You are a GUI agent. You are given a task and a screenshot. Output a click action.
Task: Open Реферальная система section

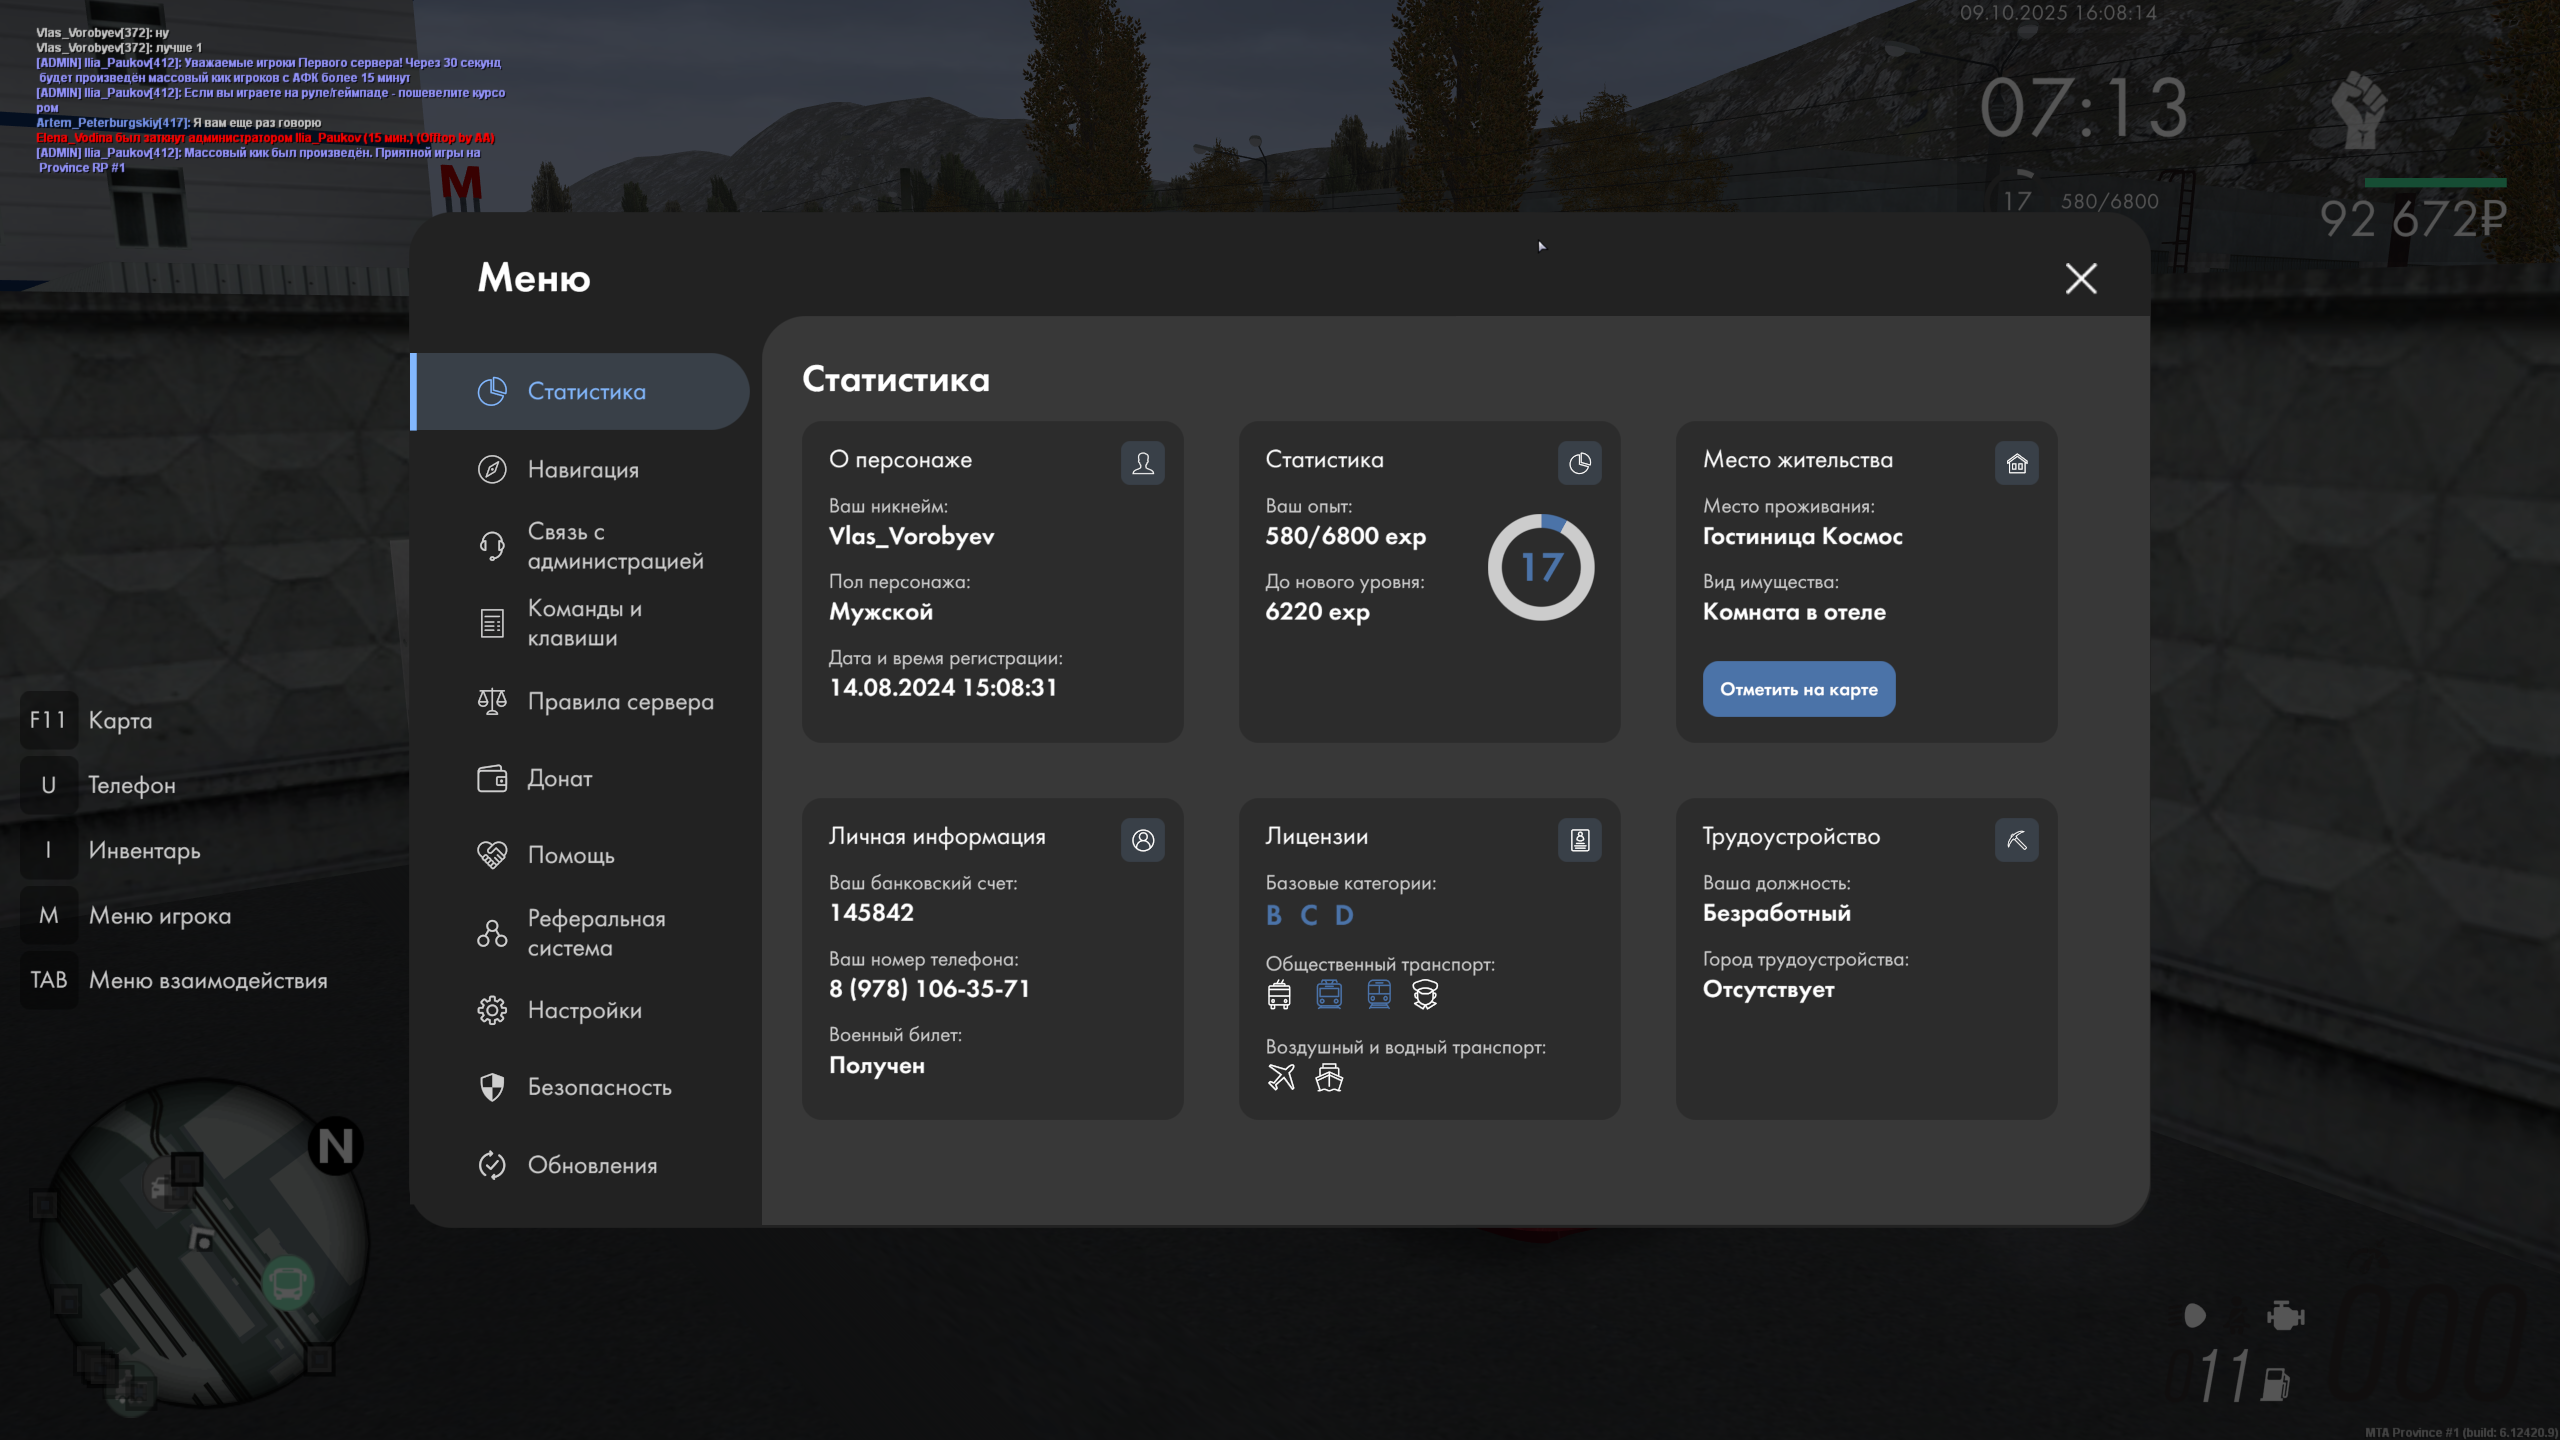click(596, 933)
